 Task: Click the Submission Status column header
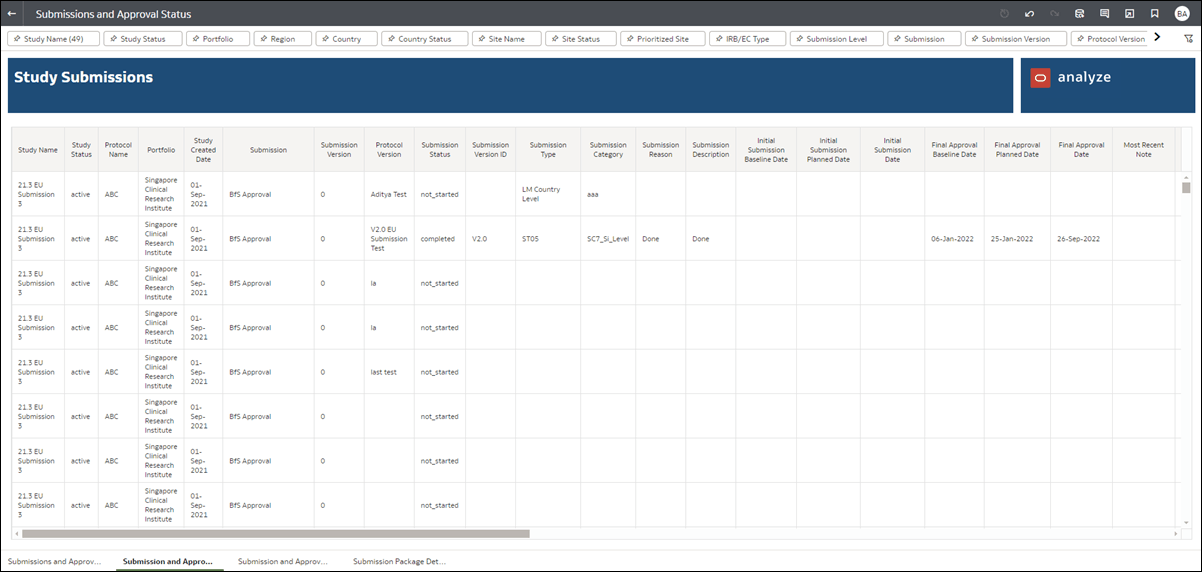point(440,150)
